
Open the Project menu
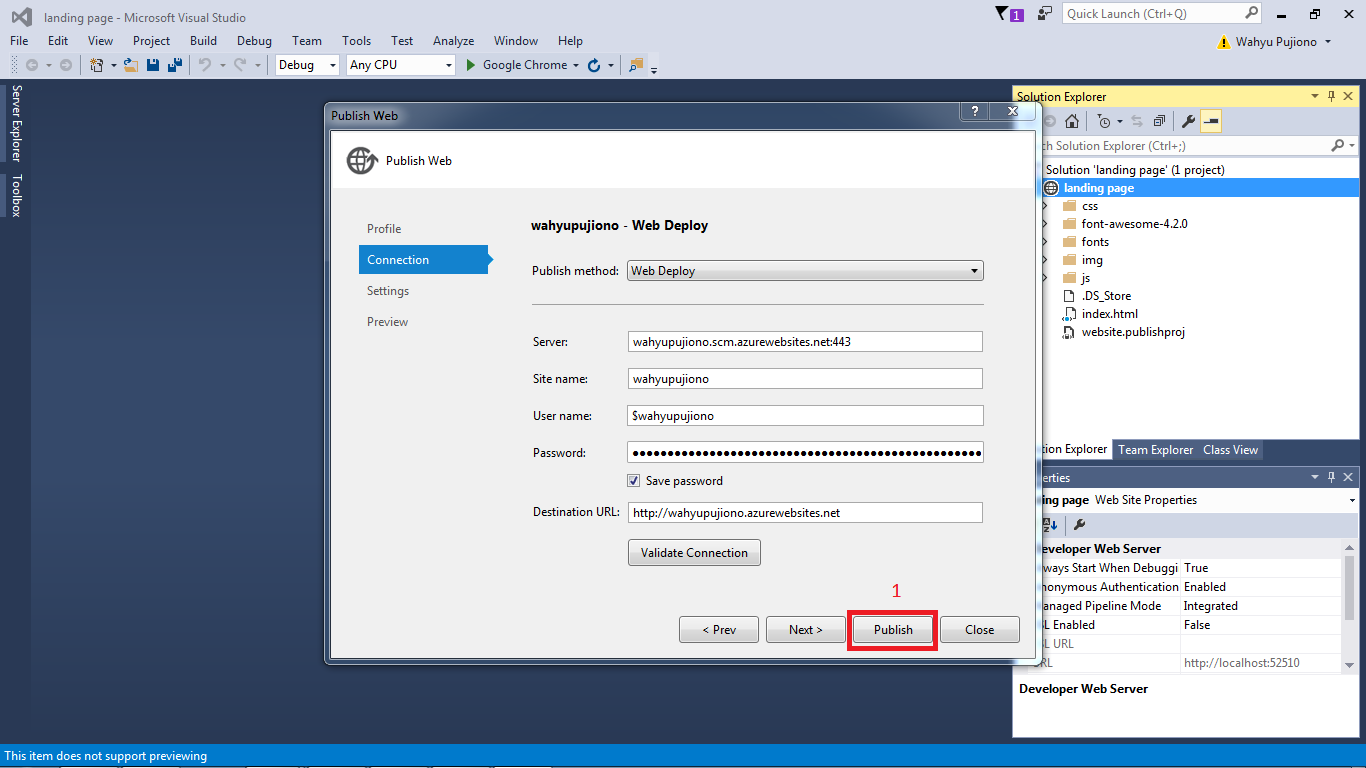[x=152, y=41]
